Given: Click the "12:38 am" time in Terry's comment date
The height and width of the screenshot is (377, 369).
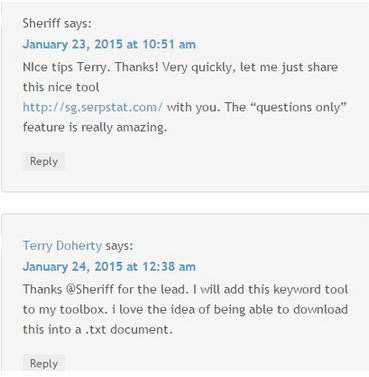Looking at the screenshot, I should click(x=169, y=267).
